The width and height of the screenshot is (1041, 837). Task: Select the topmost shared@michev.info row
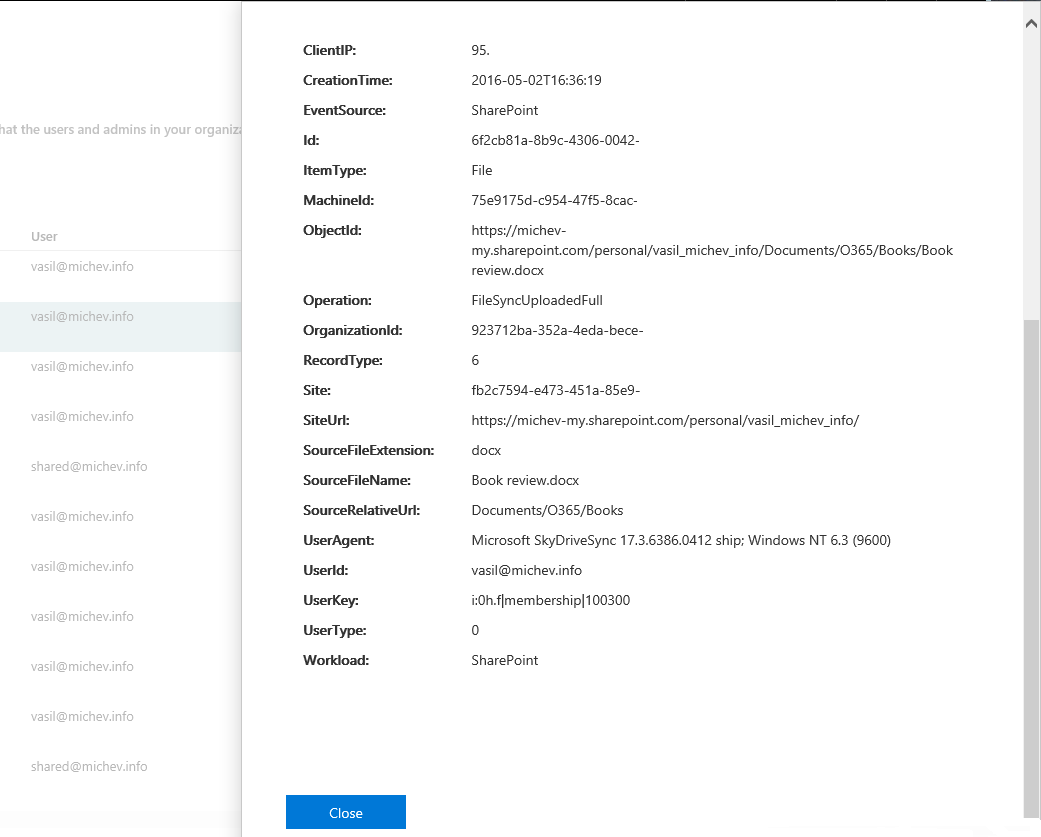pyautogui.click(x=89, y=467)
